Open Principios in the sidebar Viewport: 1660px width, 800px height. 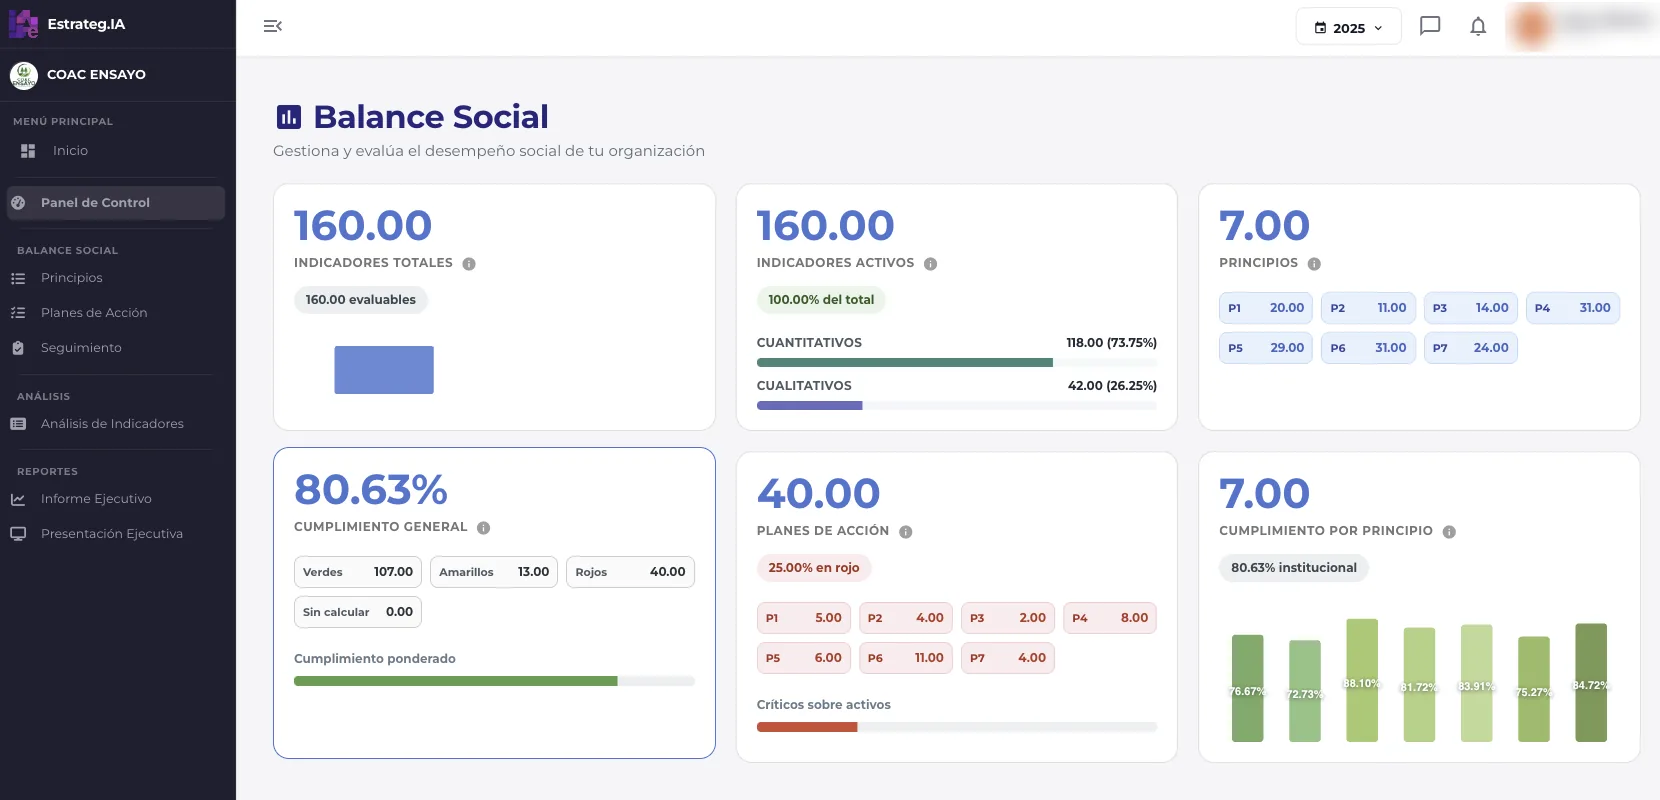(71, 278)
